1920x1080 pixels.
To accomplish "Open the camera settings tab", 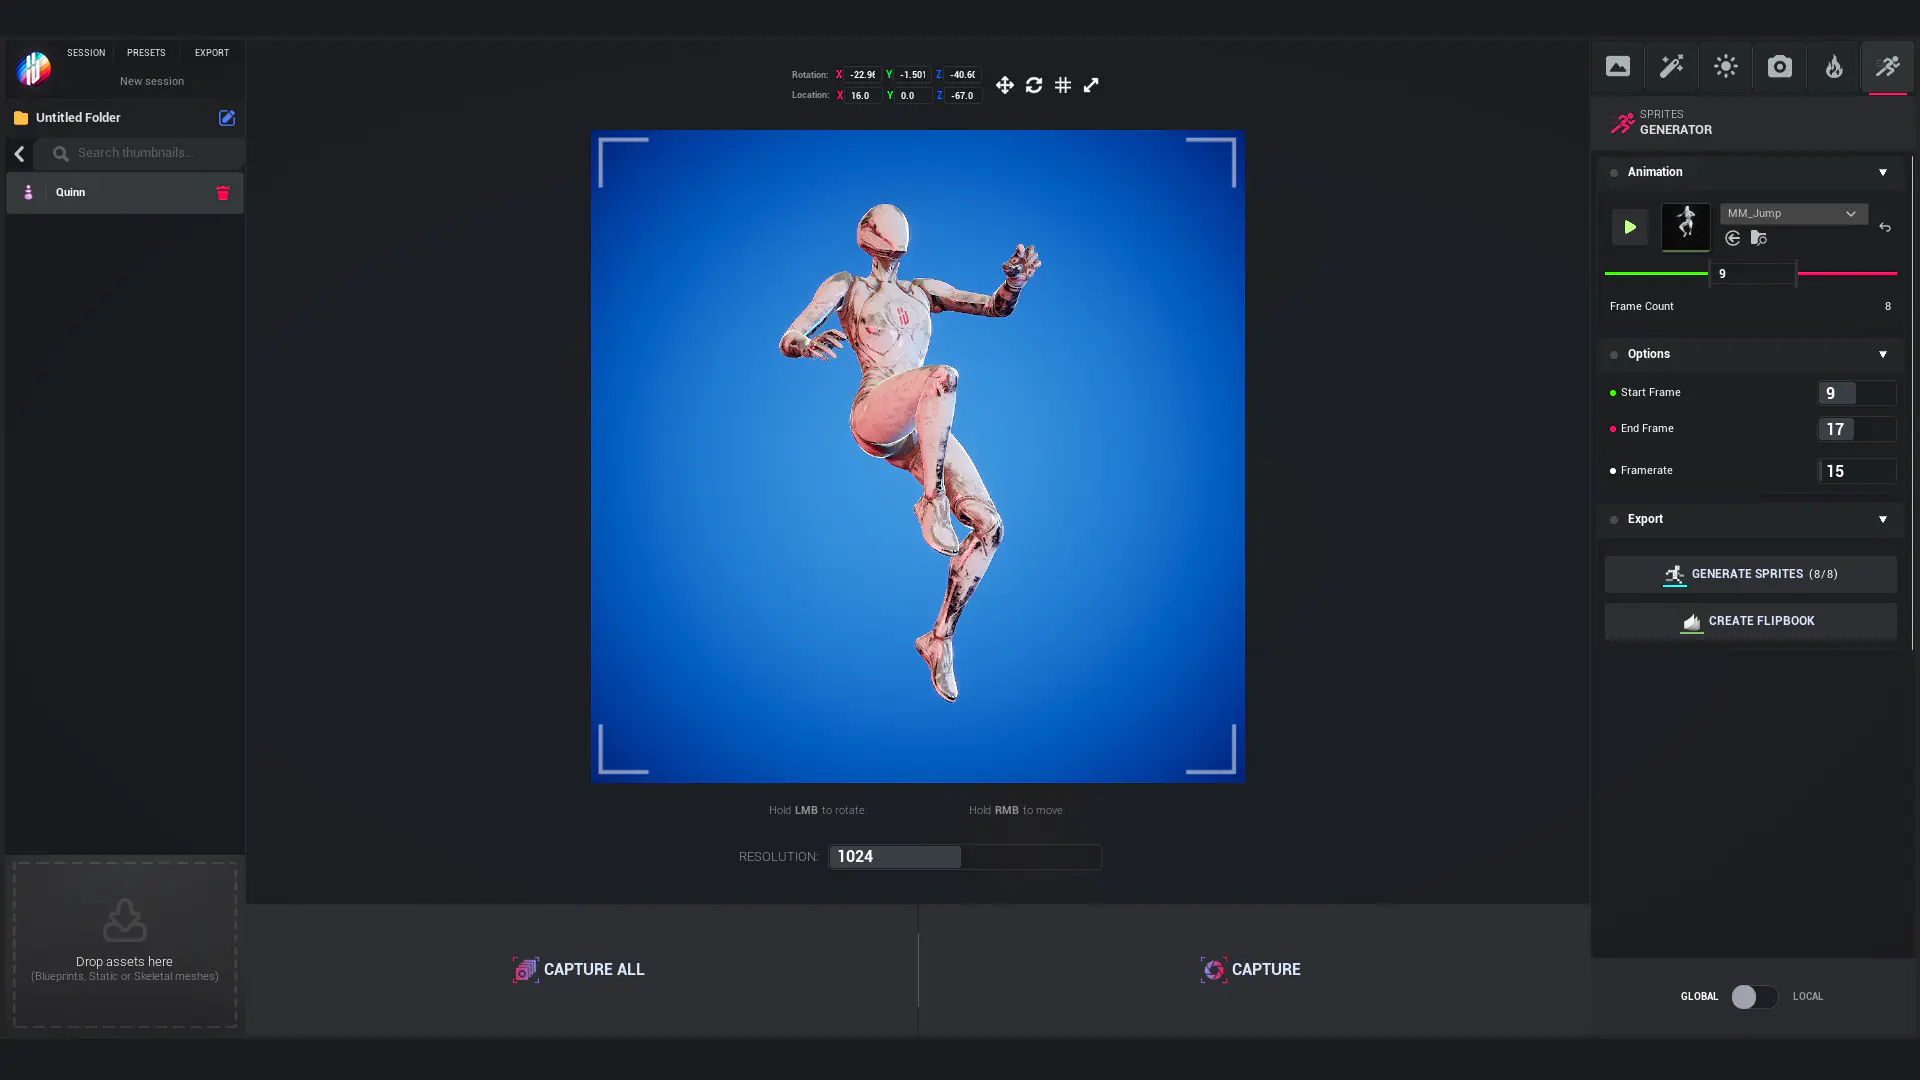I will pyautogui.click(x=1779, y=67).
